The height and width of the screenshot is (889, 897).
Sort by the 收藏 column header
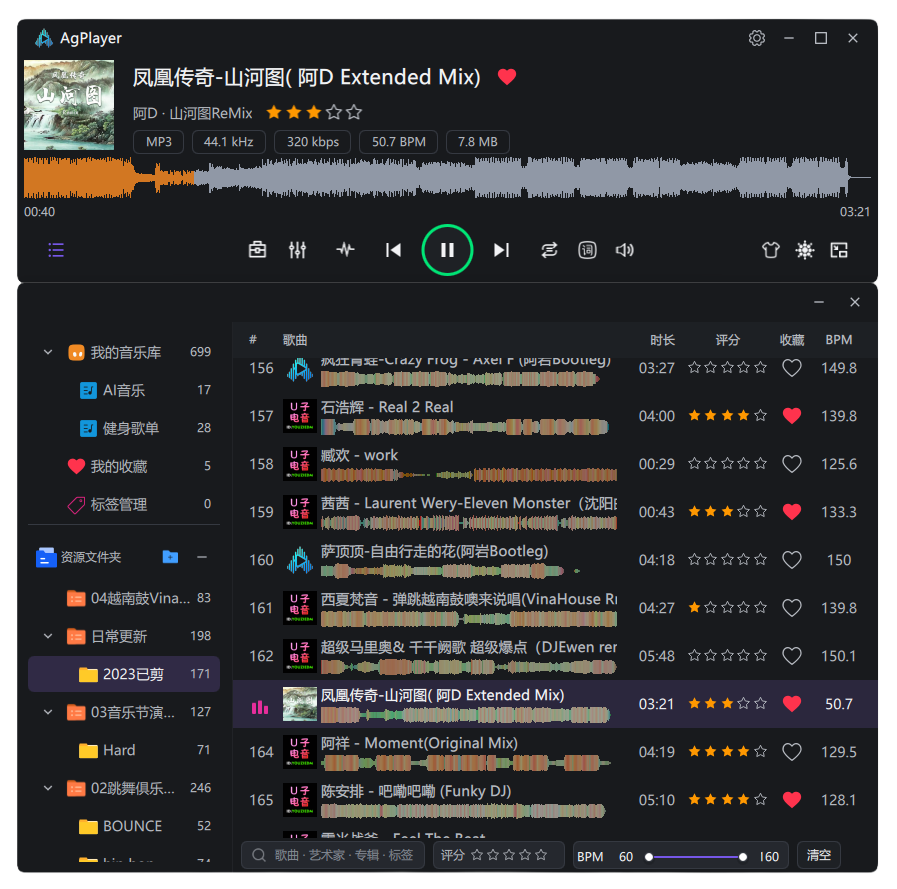[x=792, y=340]
